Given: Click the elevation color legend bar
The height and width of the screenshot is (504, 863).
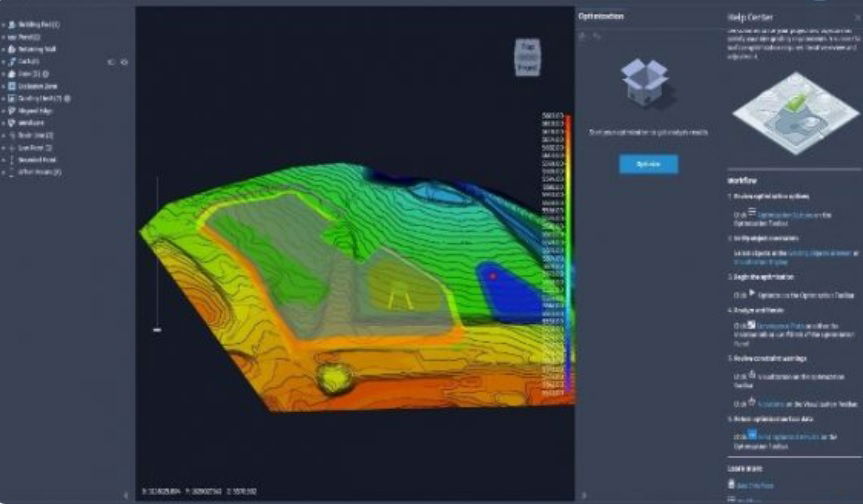Looking at the screenshot, I should coord(568,254).
